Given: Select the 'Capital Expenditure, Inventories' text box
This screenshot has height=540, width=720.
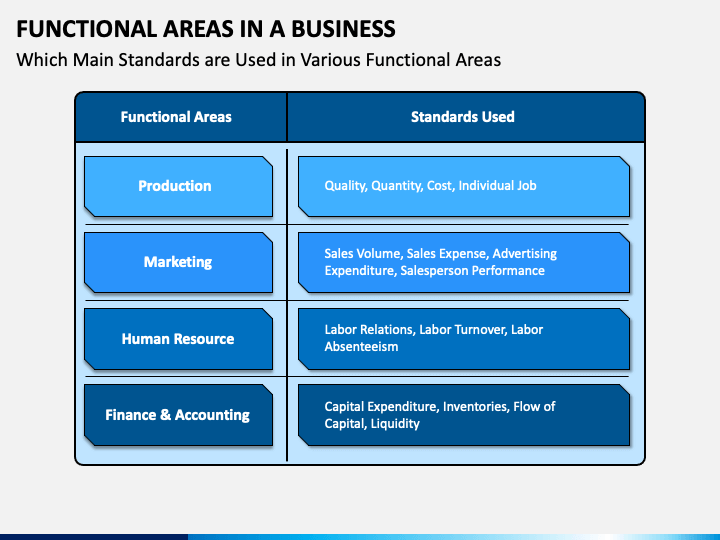Looking at the screenshot, I should pyautogui.click(x=464, y=415).
